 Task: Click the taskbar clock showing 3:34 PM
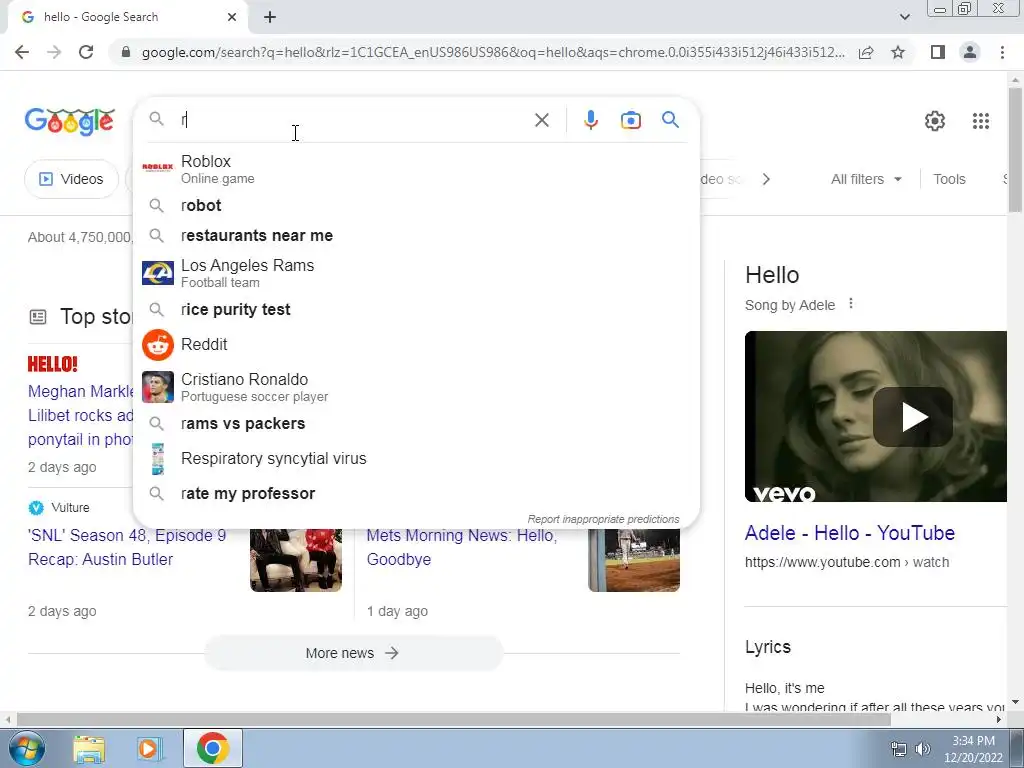pyautogui.click(x=973, y=749)
